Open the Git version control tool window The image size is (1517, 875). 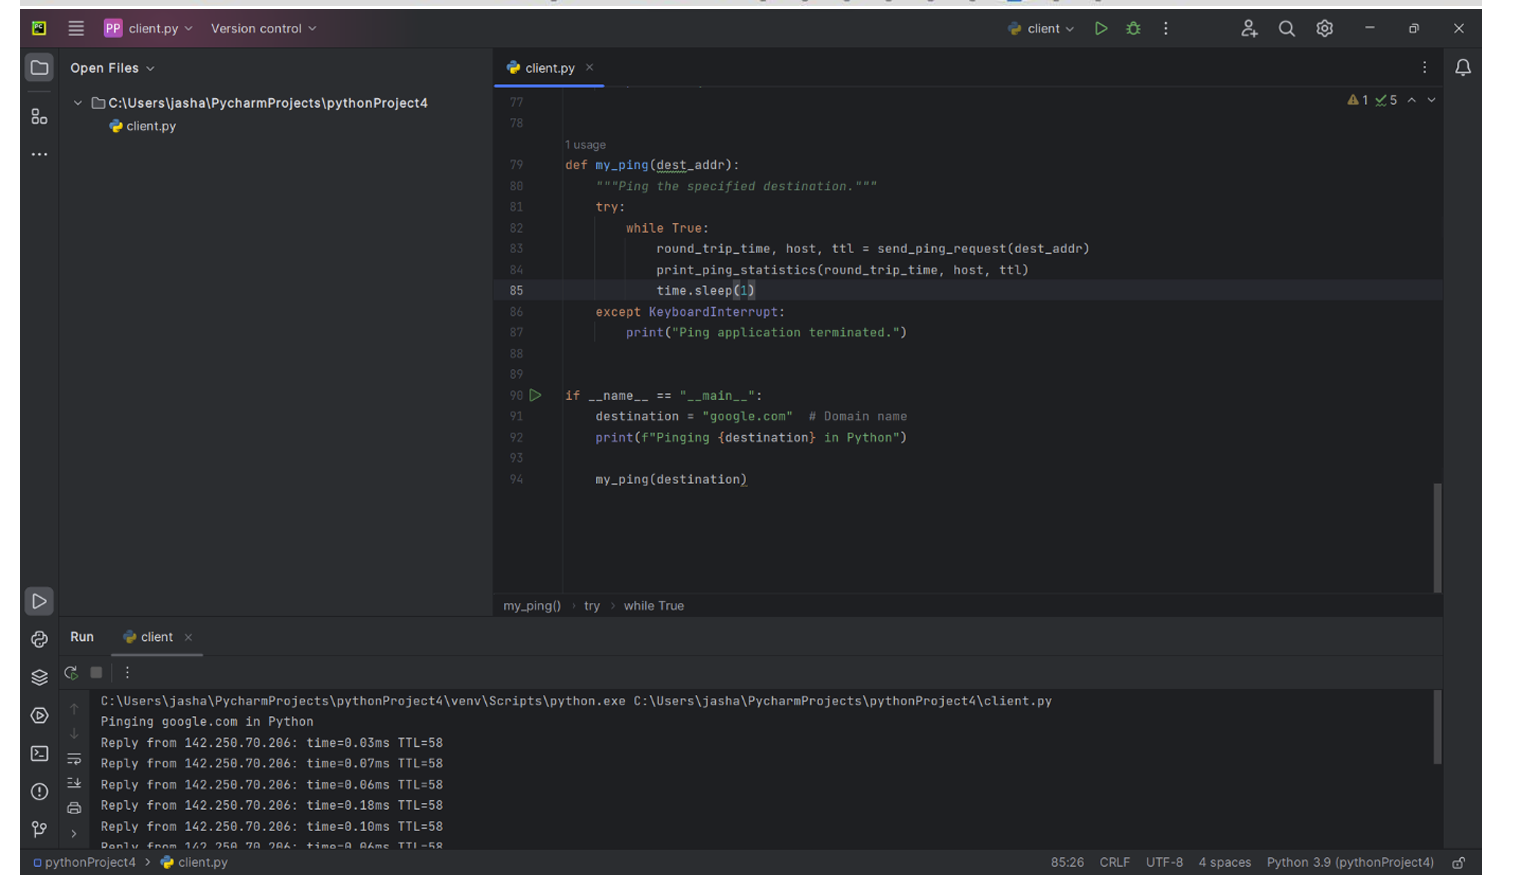(x=39, y=829)
